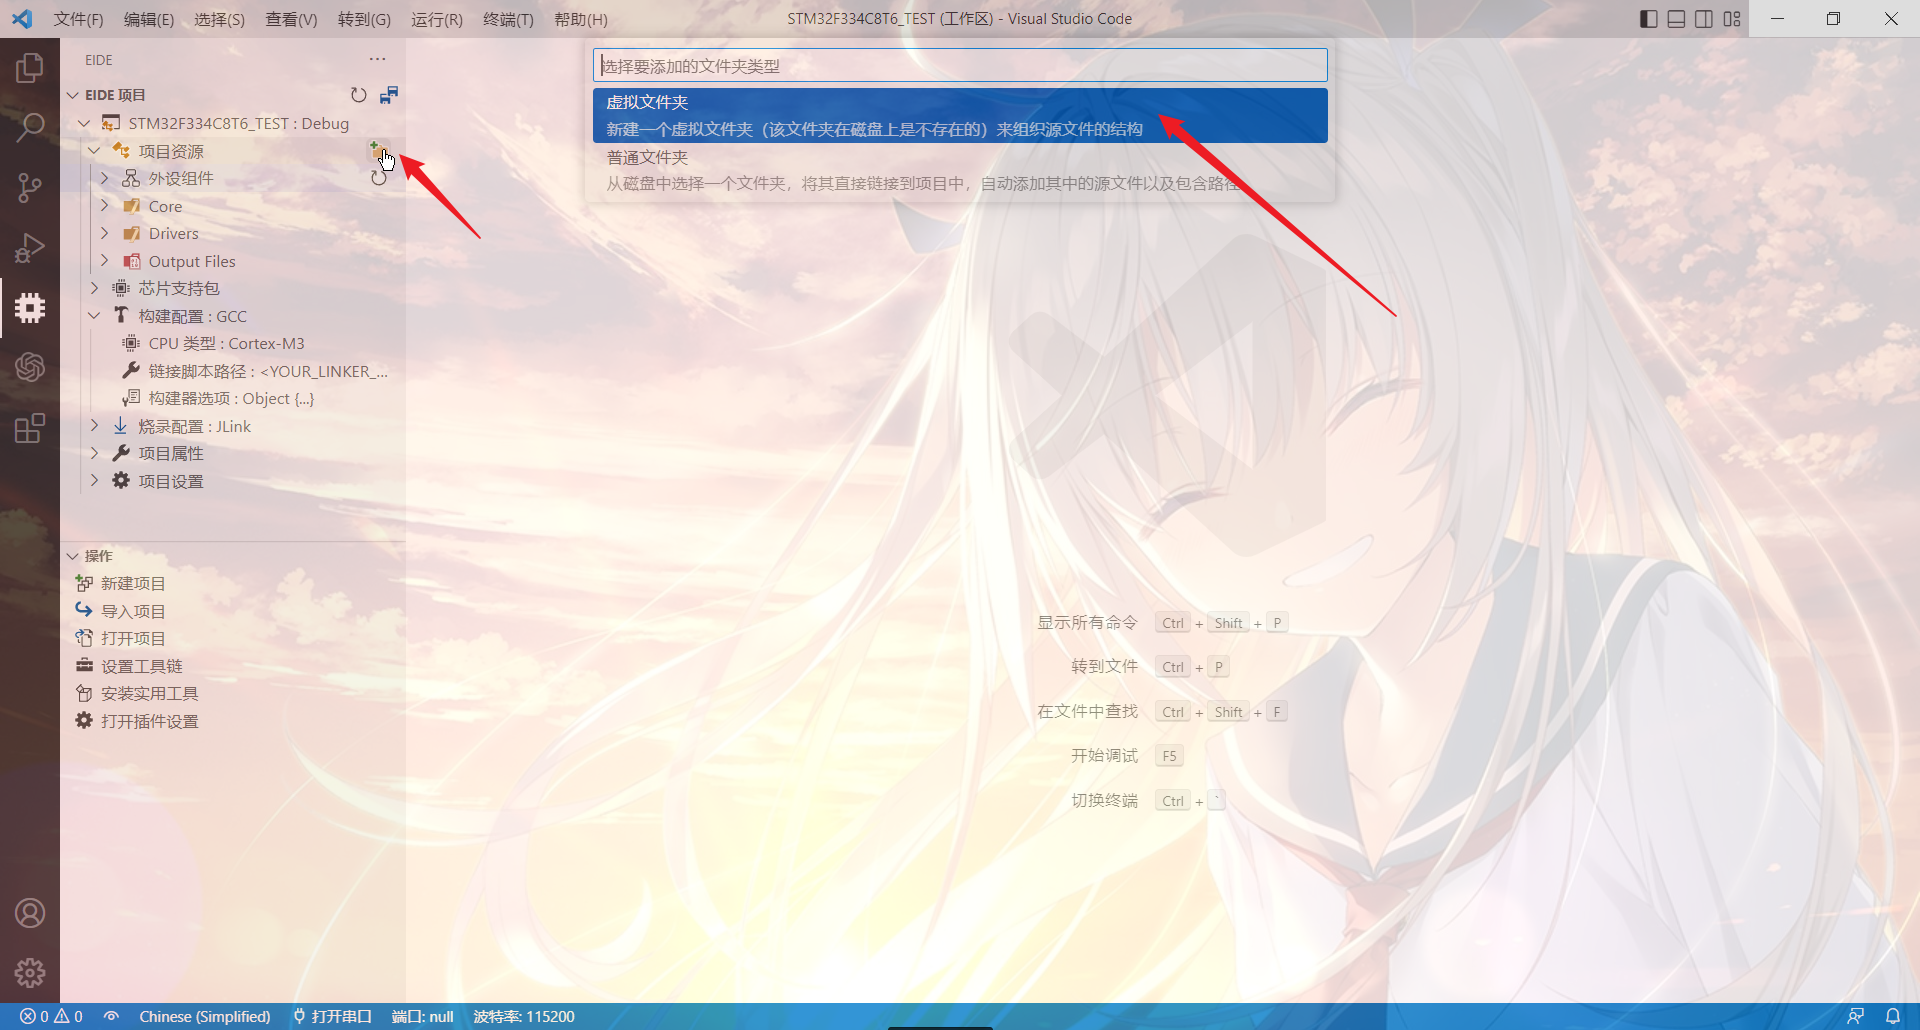Open the Source Control view

pyautogui.click(x=30, y=187)
